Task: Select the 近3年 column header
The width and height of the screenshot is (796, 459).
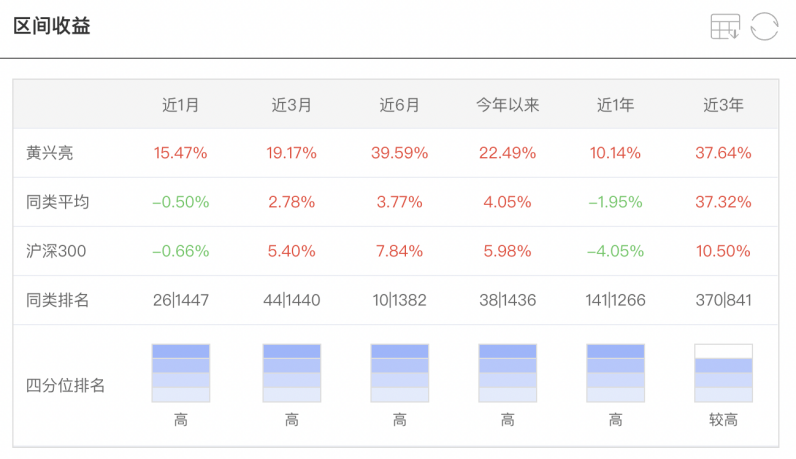Action: (x=723, y=104)
